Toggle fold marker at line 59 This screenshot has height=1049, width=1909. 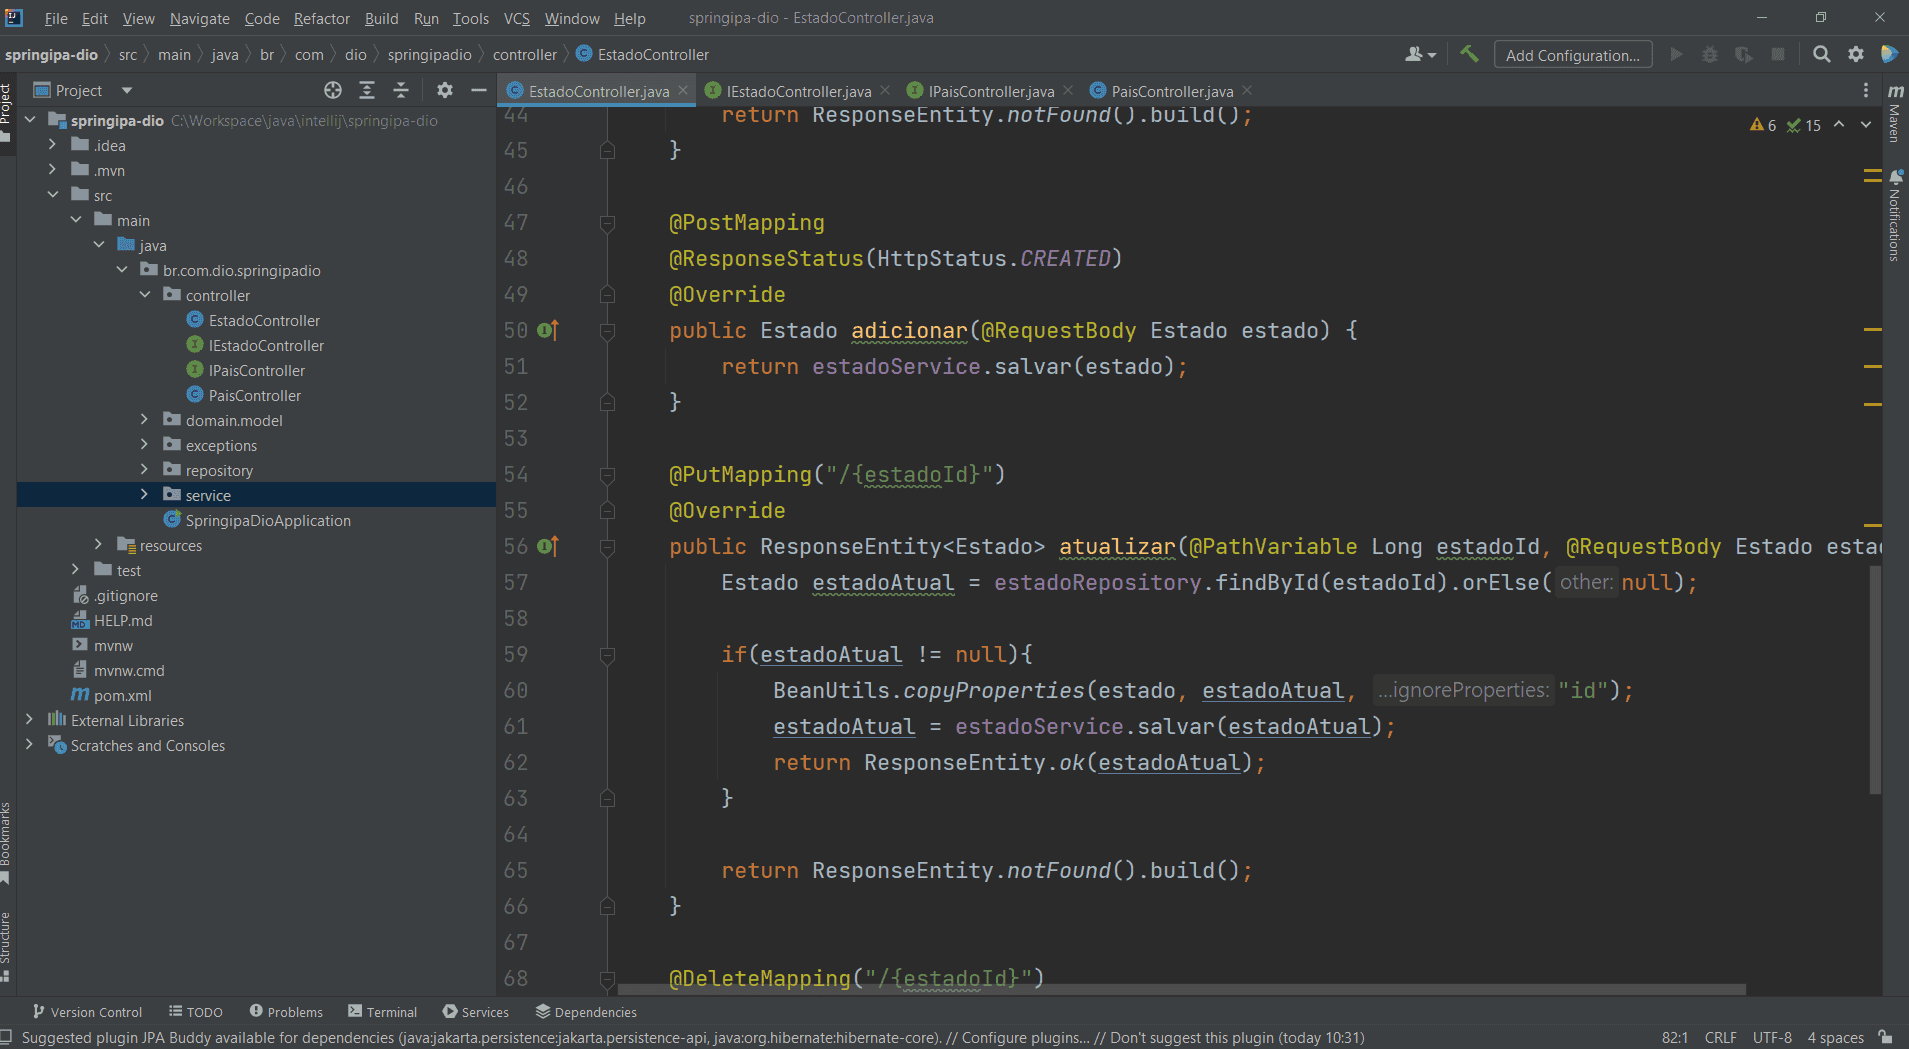click(x=607, y=655)
